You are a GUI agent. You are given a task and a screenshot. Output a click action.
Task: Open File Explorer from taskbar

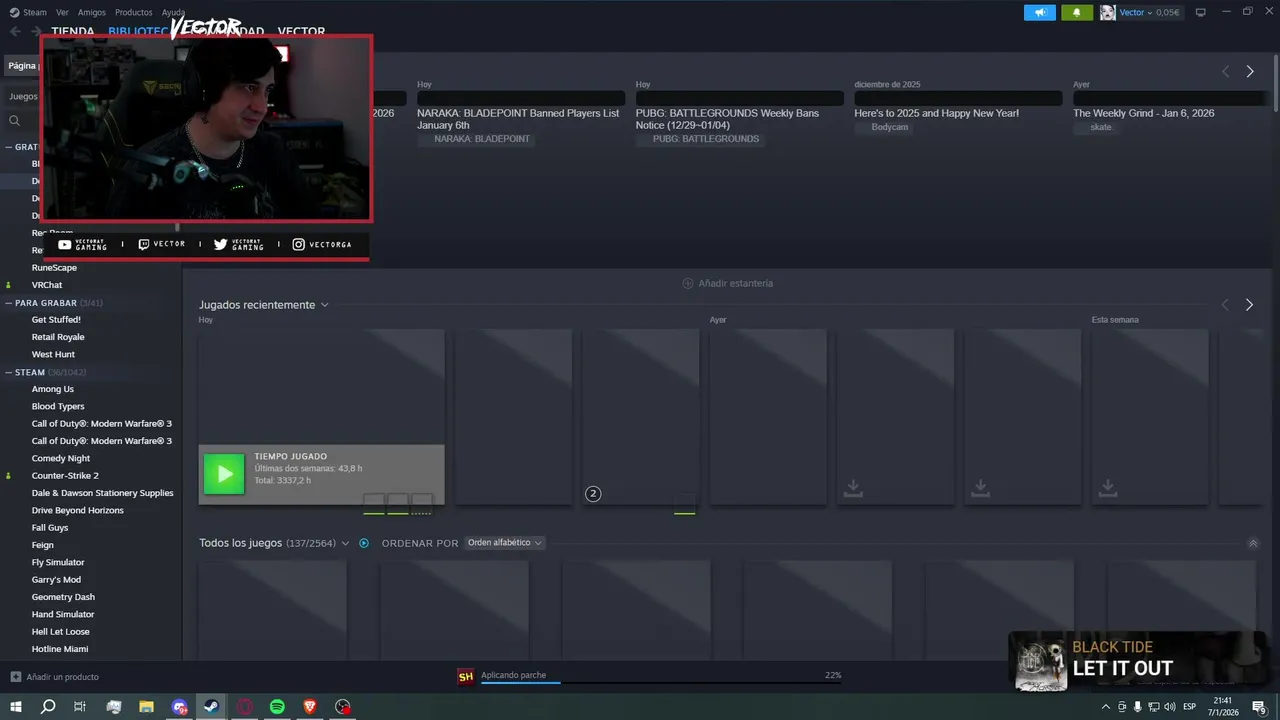(x=146, y=707)
